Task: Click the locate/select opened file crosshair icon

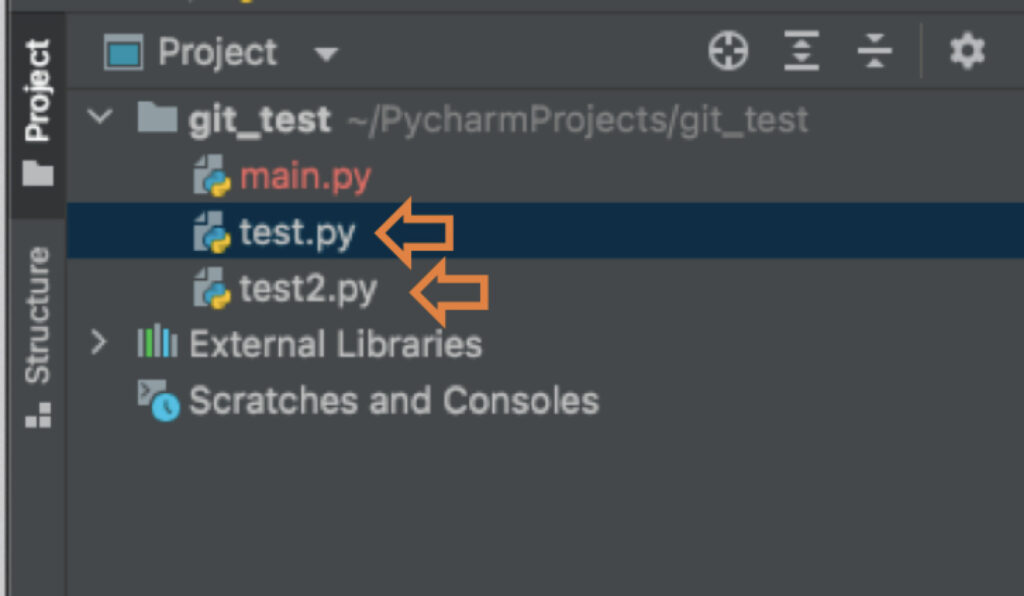Action: tap(728, 51)
